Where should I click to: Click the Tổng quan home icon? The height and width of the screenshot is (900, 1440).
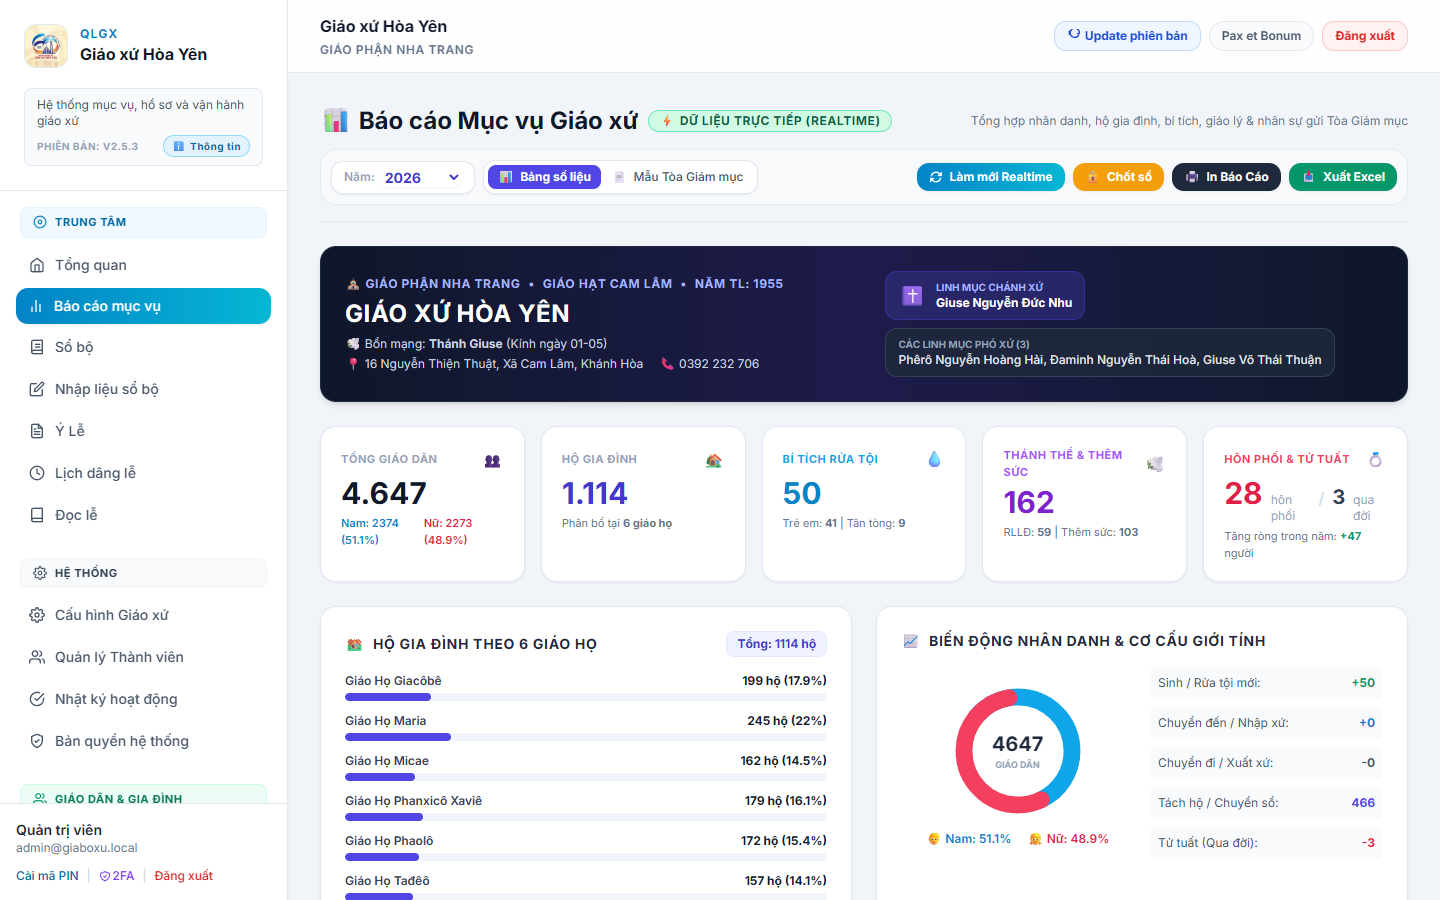(37, 265)
